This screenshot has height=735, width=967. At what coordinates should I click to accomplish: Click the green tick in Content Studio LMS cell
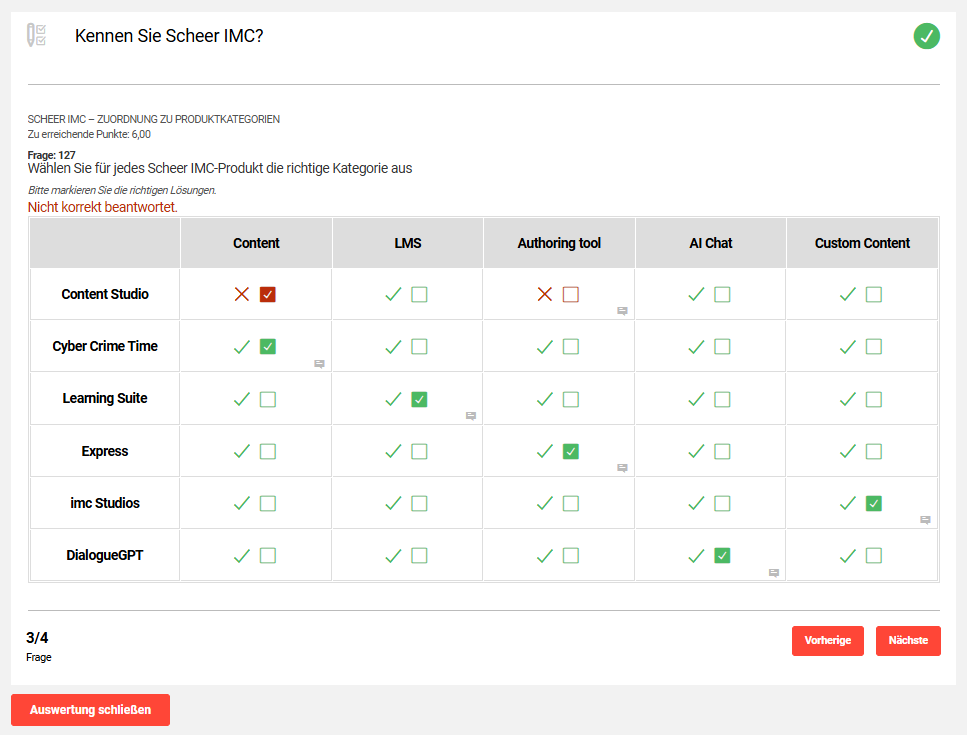pyautogui.click(x=393, y=295)
